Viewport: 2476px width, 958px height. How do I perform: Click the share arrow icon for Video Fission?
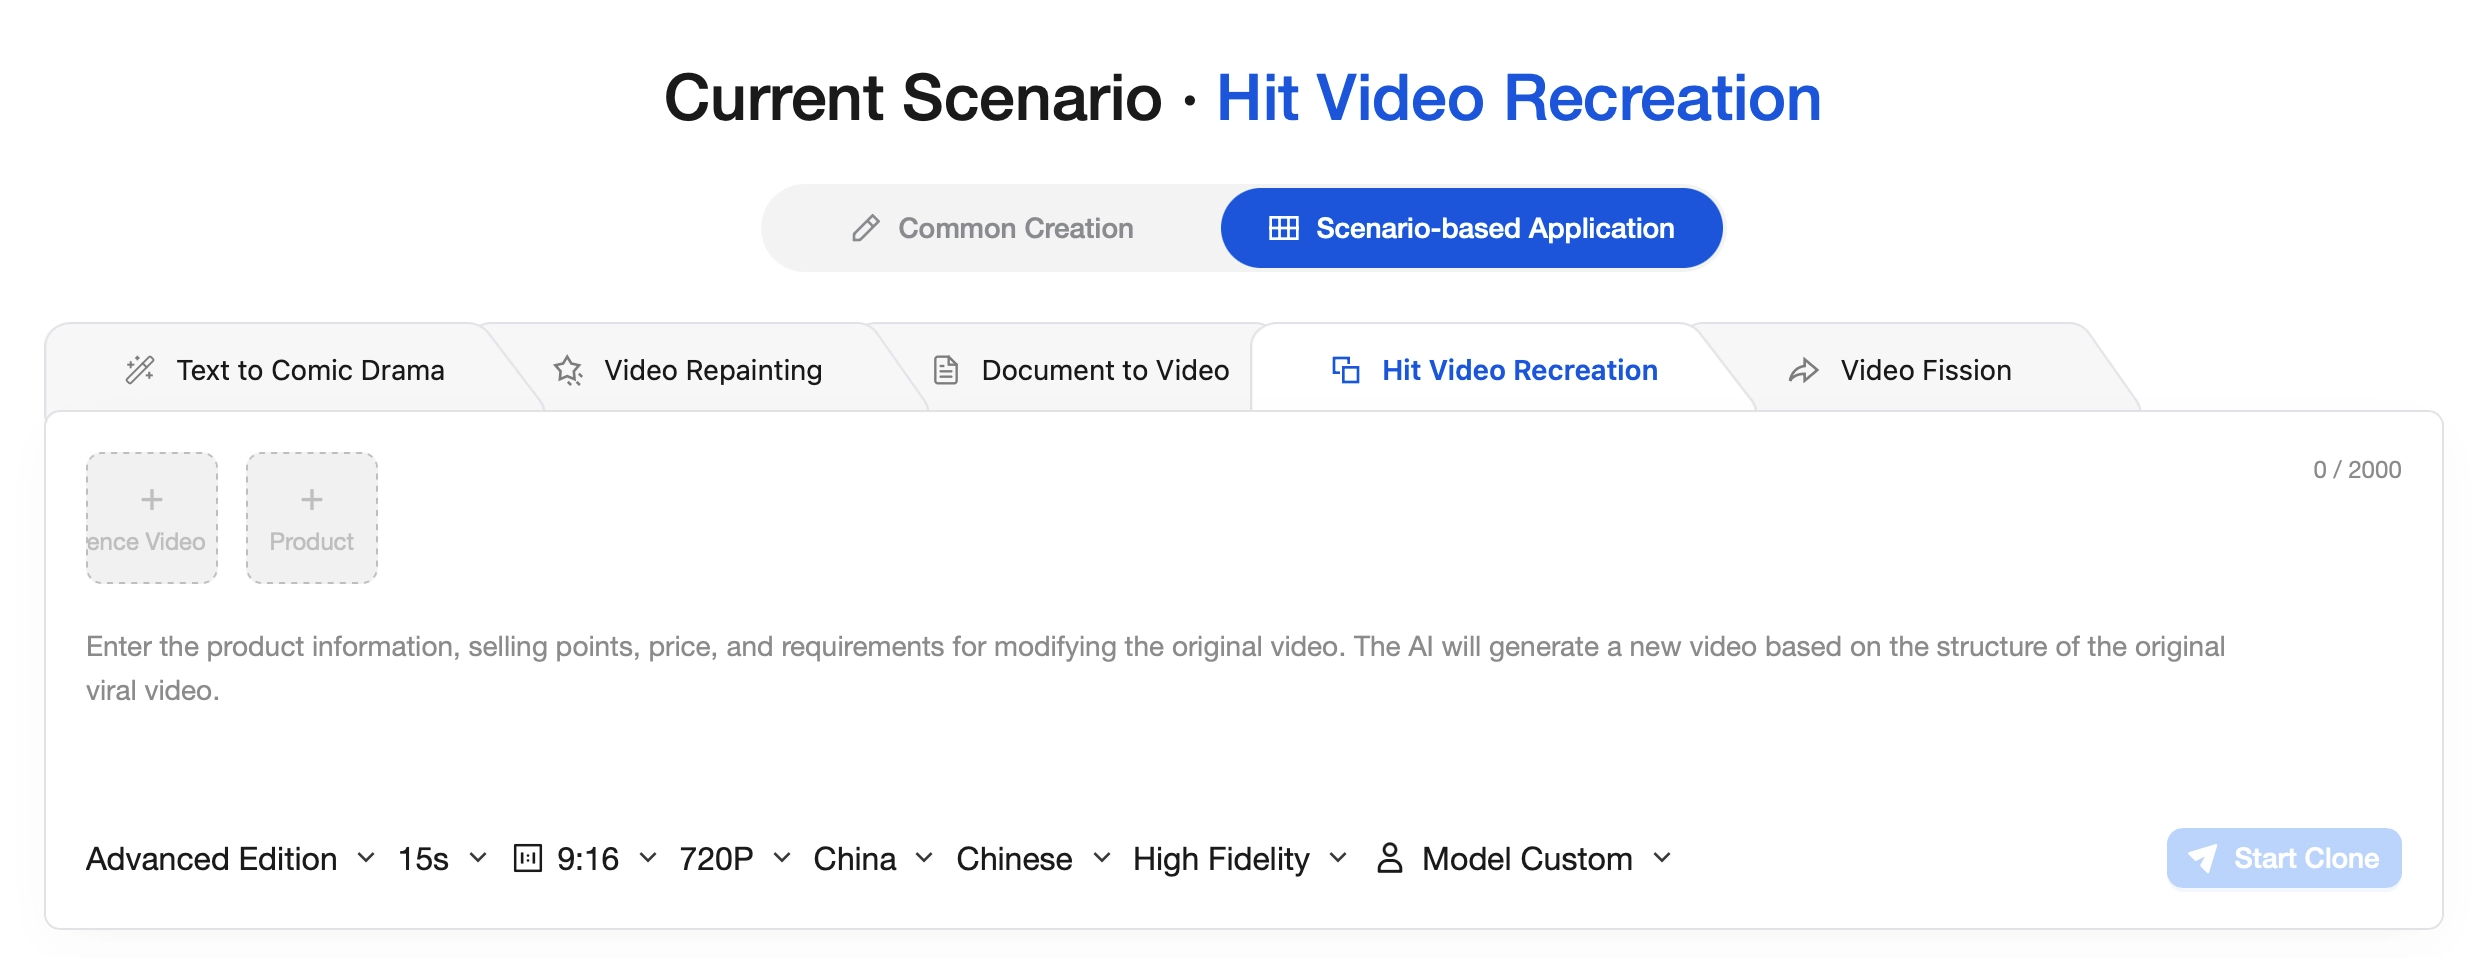click(1803, 371)
